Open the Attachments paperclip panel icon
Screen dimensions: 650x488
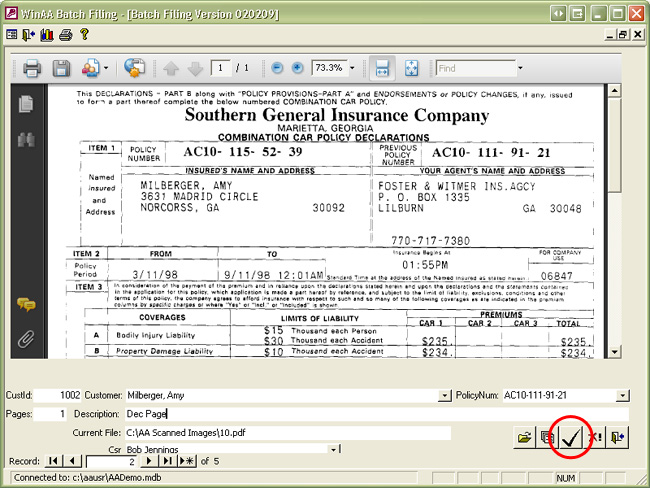[x=26, y=339]
